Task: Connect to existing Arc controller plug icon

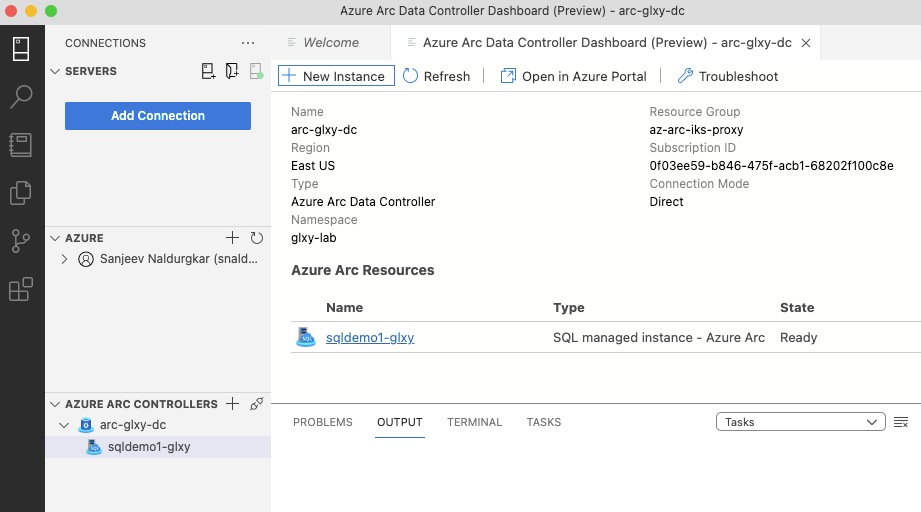Action: [257, 403]
